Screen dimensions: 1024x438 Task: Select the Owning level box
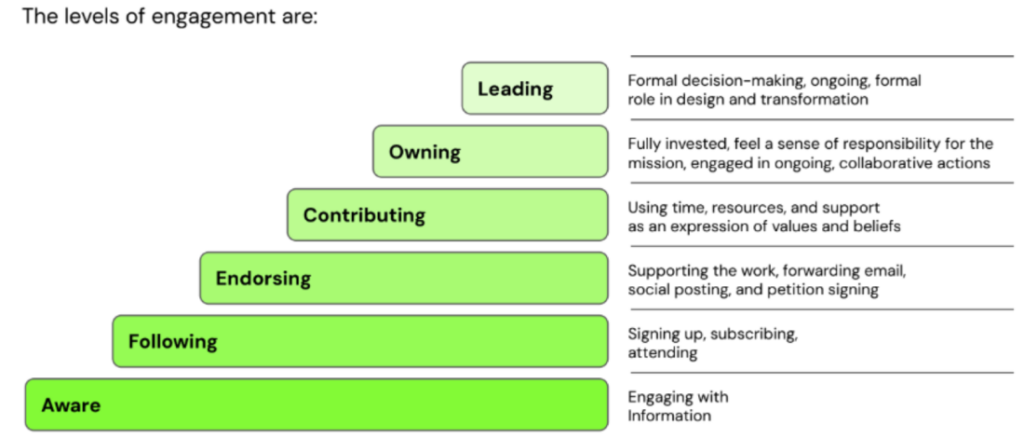490,152
